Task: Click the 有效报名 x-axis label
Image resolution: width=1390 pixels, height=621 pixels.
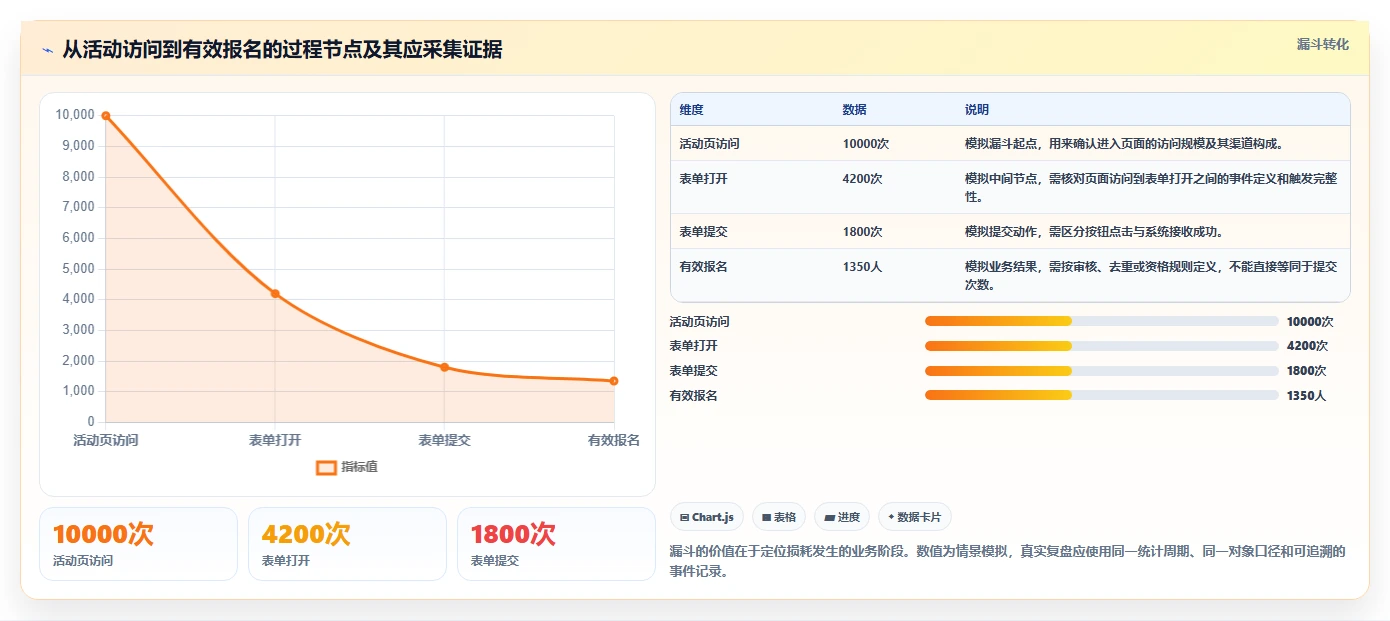Action: click(x=614, y=440)
